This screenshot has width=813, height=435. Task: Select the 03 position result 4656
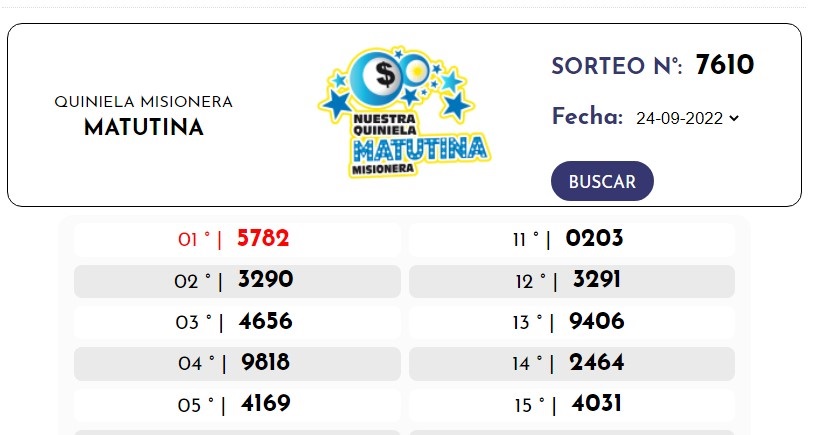click(266, 322)
